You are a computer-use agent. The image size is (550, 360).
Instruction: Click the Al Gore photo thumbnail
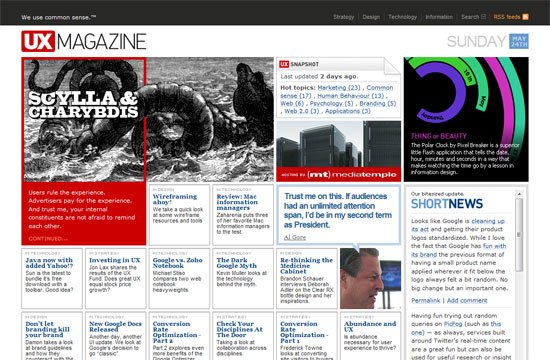click(x=370, y=279)
